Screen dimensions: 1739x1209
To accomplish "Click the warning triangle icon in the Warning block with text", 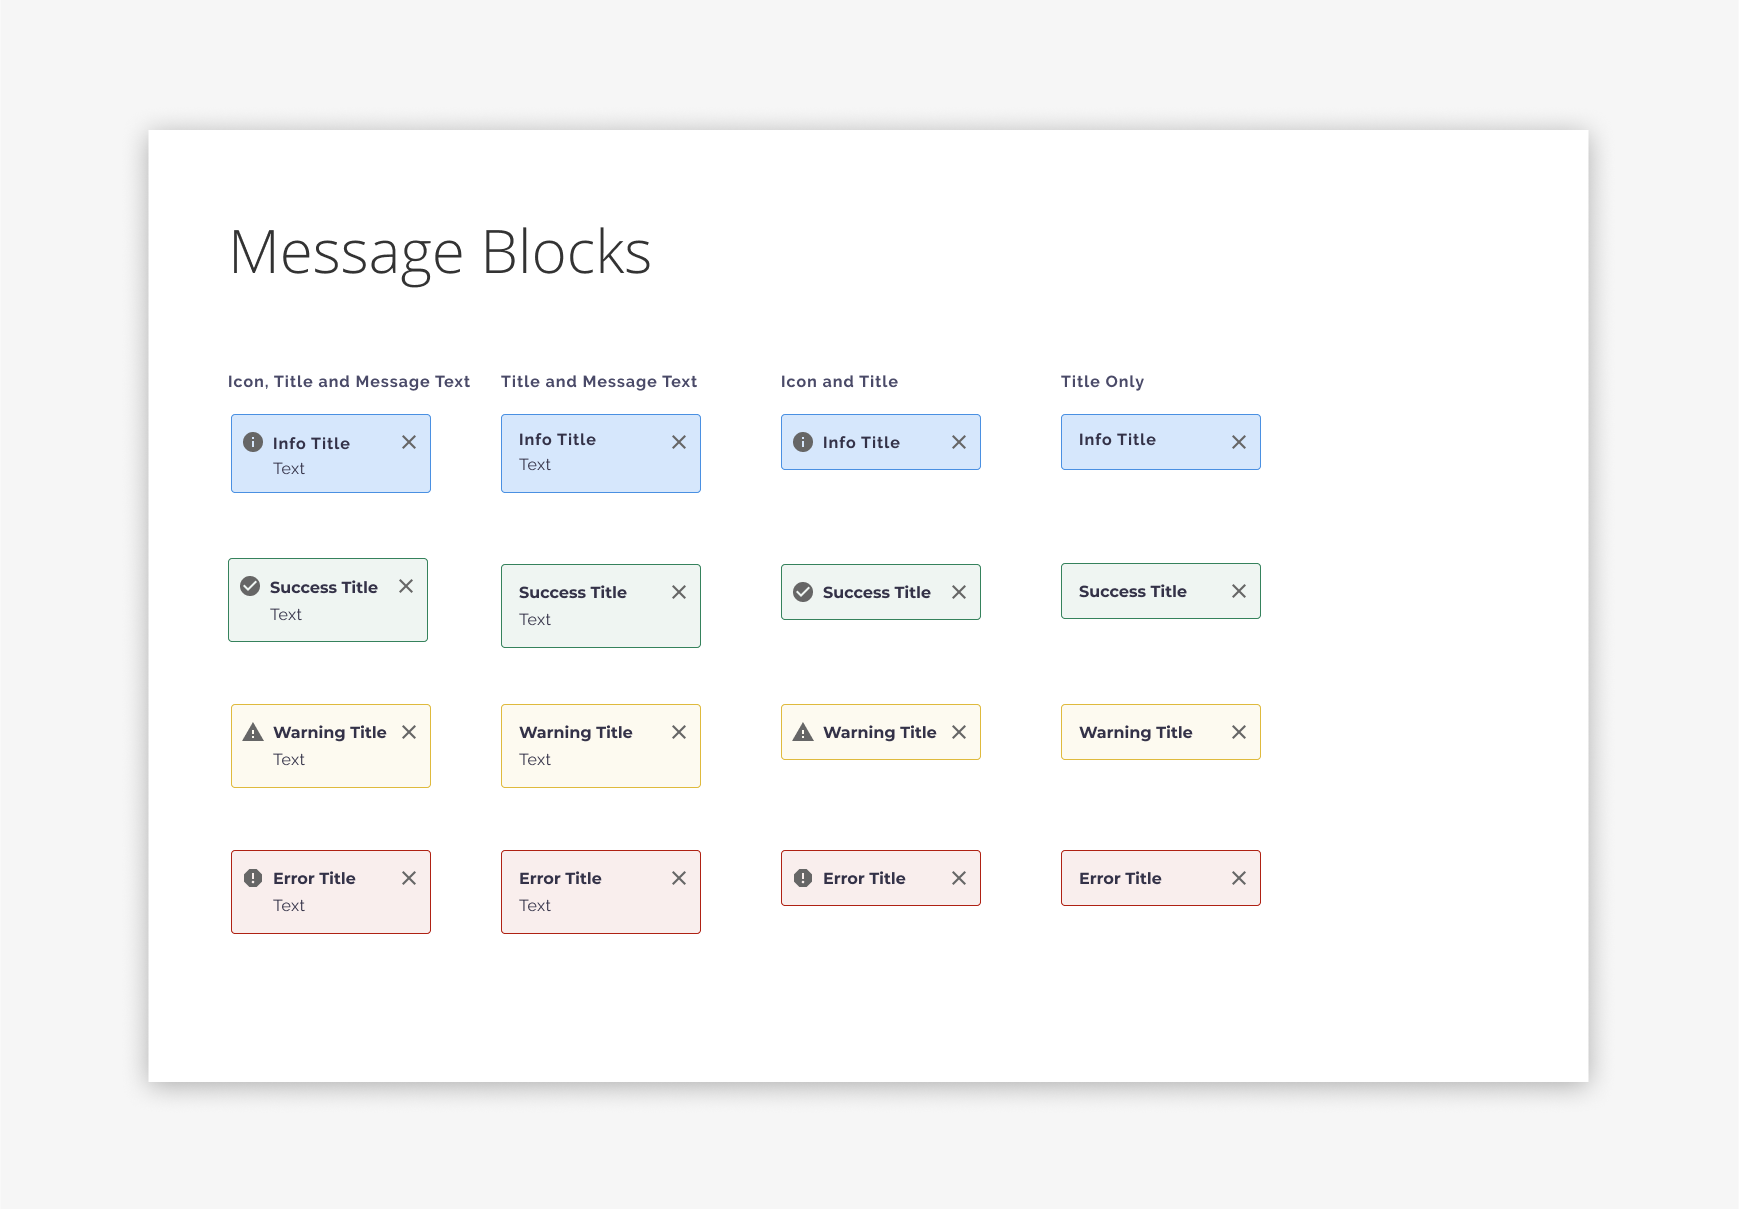I will [253, 732].
